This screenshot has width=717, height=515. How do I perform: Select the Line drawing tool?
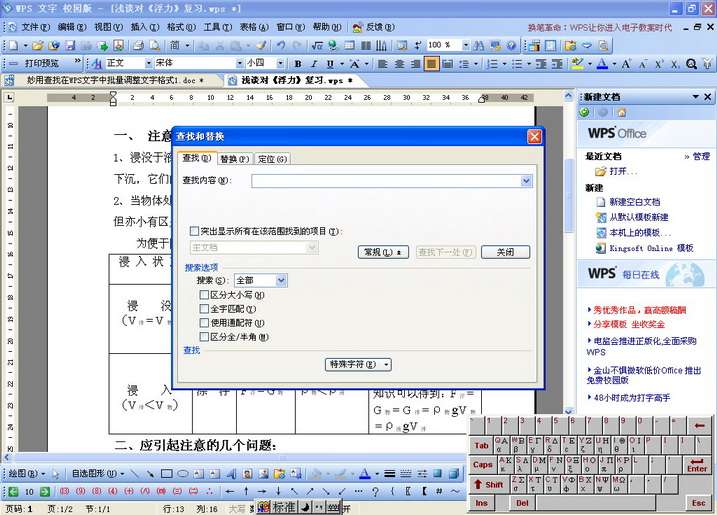tap(134, 474)
